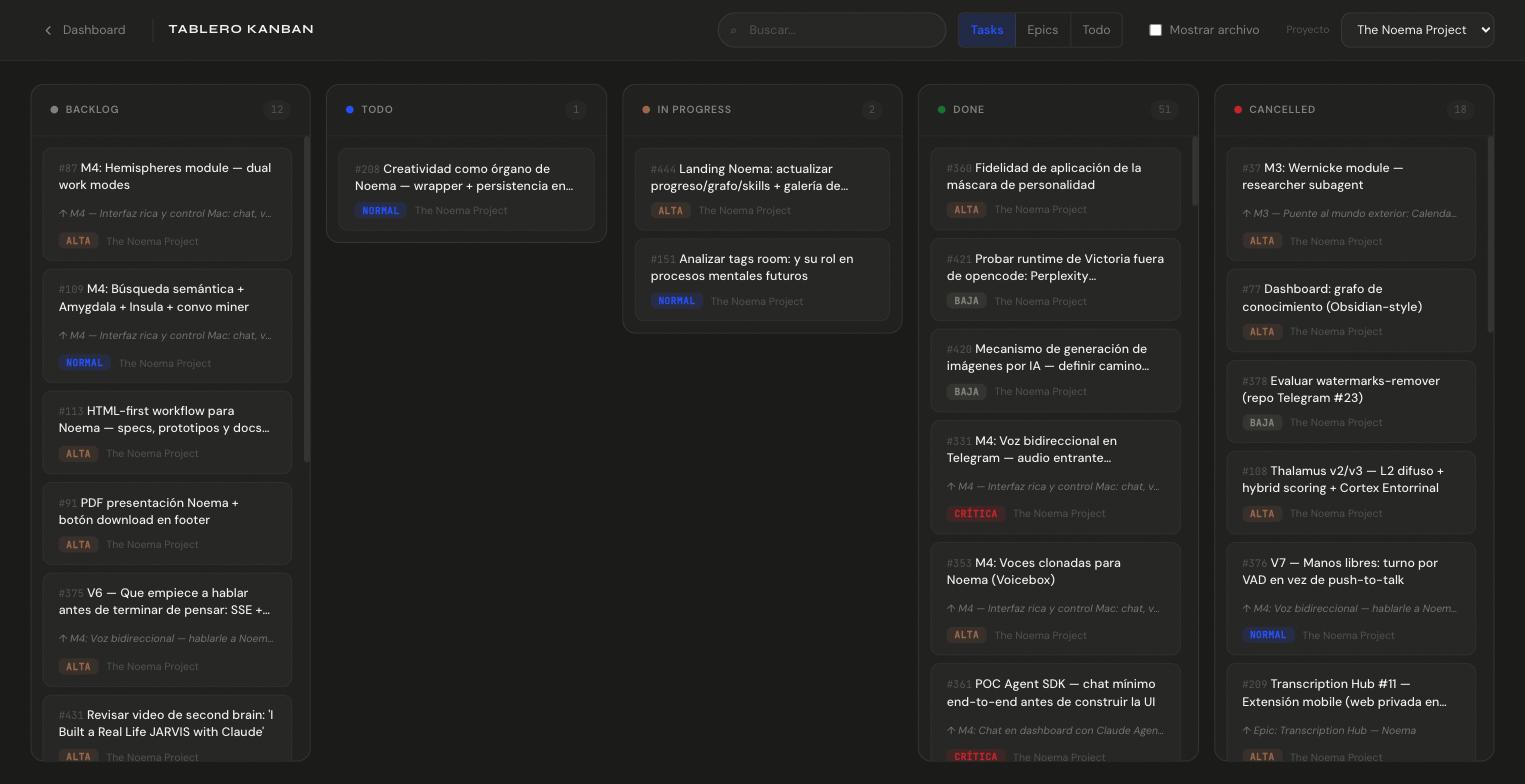The image size is (1525, 784).
Task: Switch to the Epics tab
Action: tap(1042, 30)
